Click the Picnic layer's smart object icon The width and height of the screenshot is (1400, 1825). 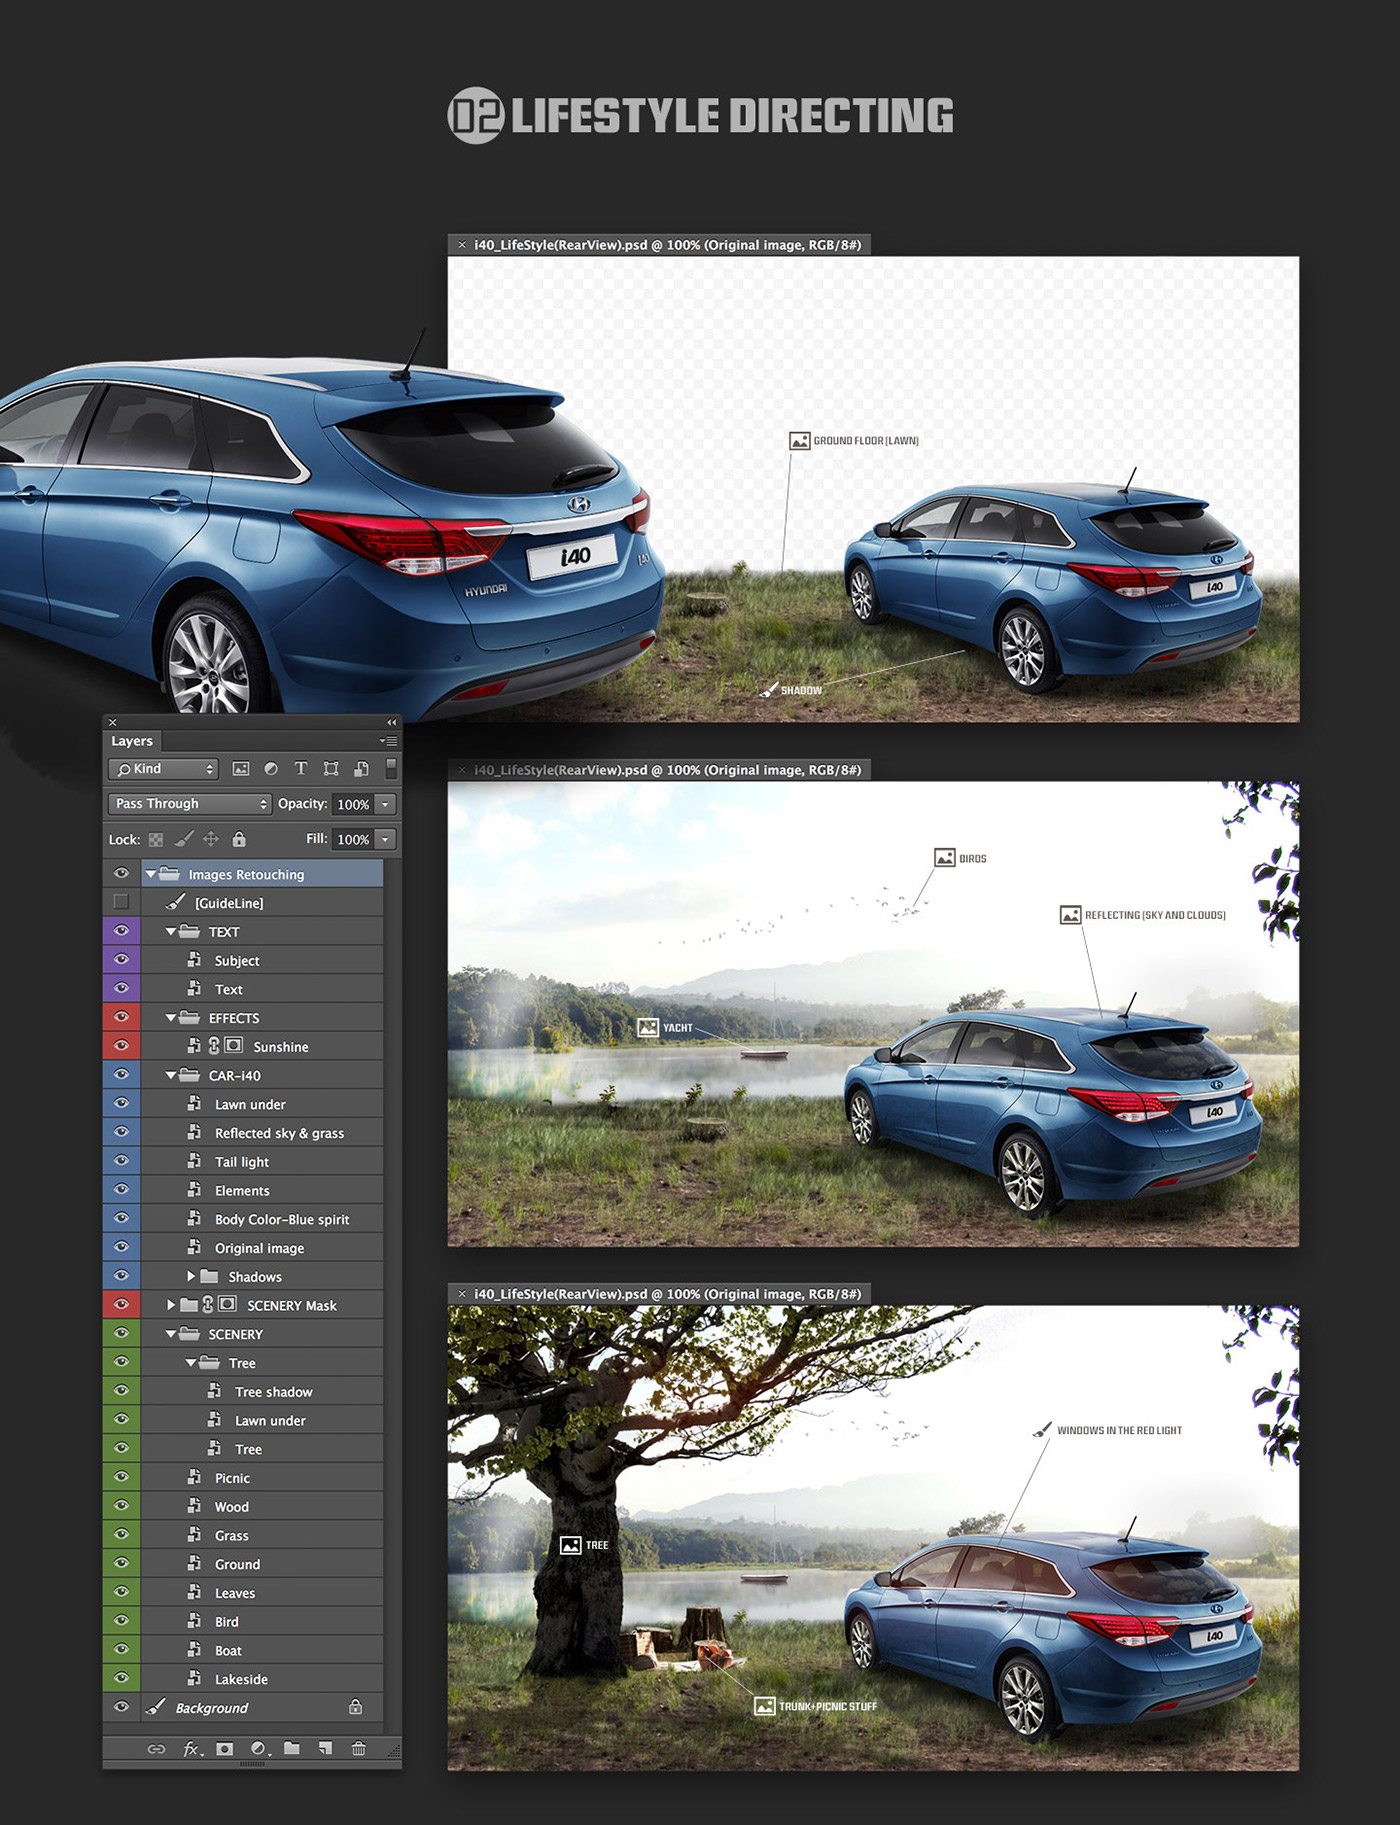(194, 1478)
